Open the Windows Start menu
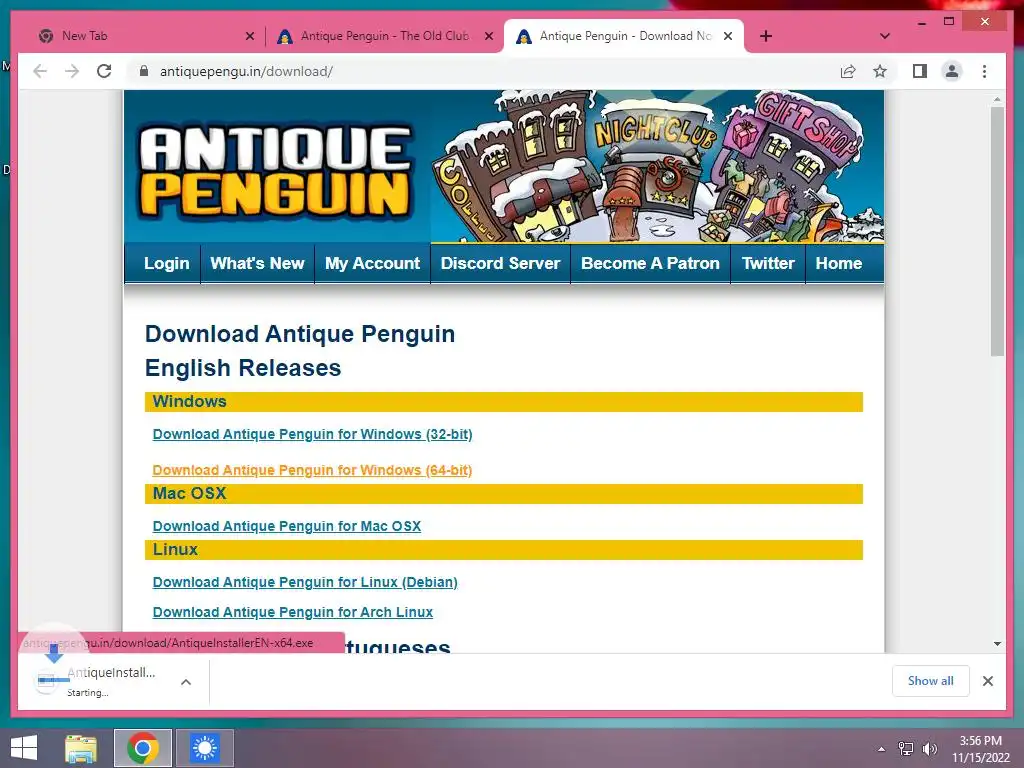The width and height of the screenshot is (1024, 768). click(24, 748)
